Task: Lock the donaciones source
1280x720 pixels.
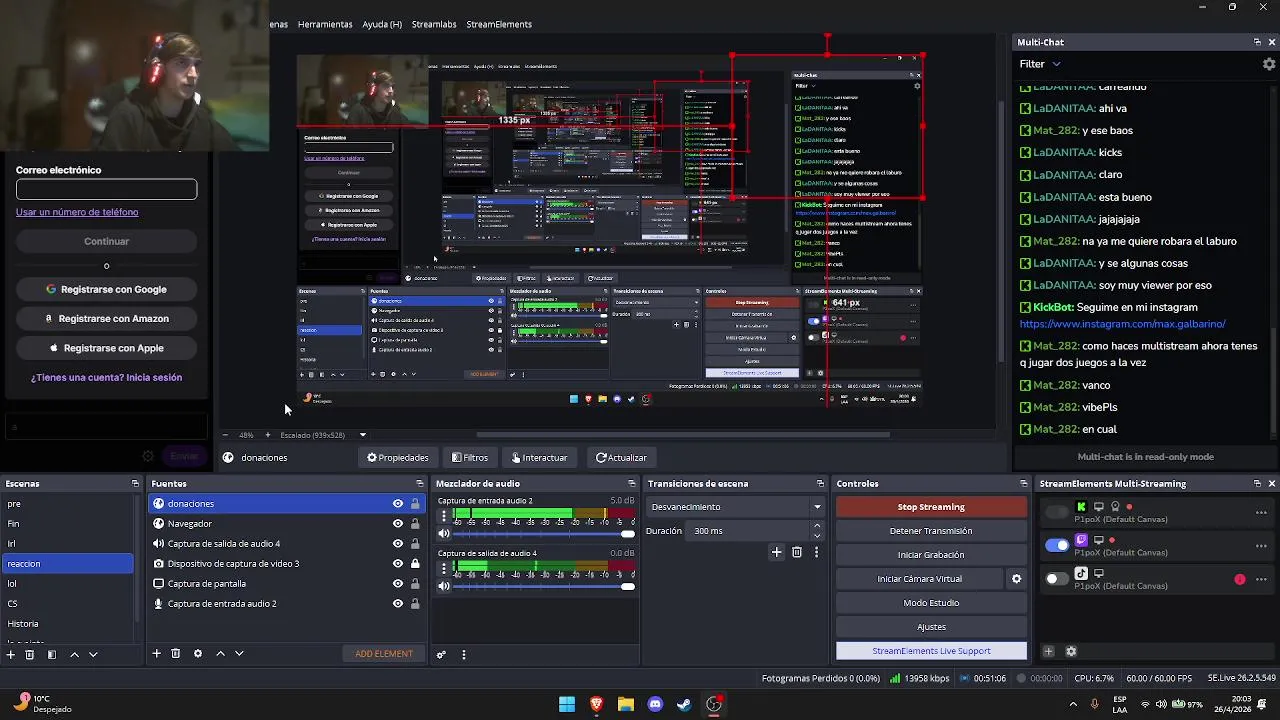Action: [x=415, y=504]
